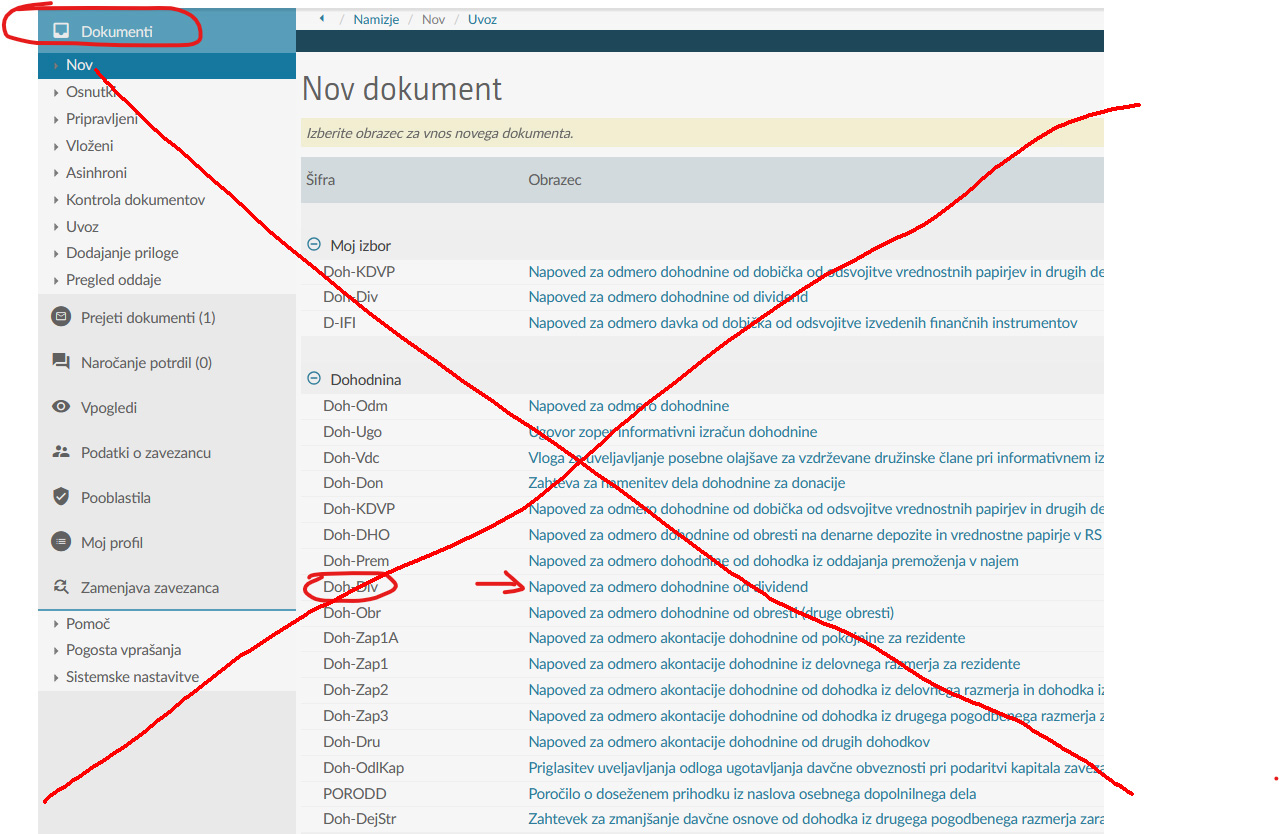Click the Zamenjava zavezanca swap icon

point(61,587)
